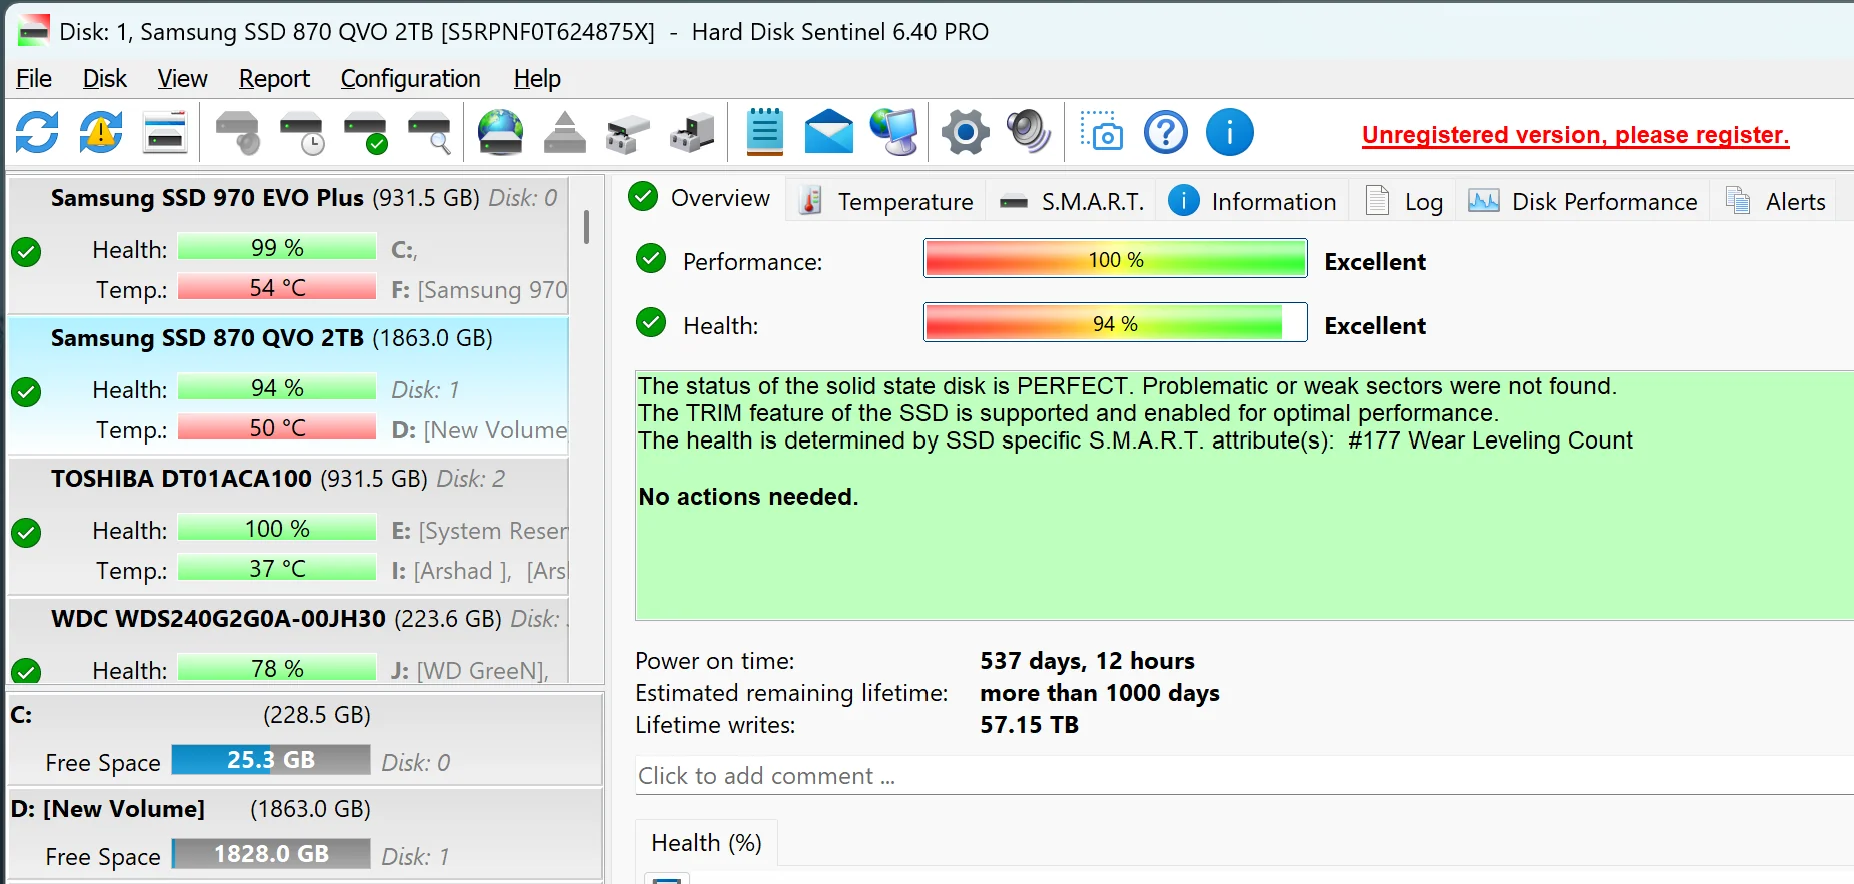Click the Unregistered version, please register link
Viewport: 1854px width, 884px height.
pyautogui.click(x=1575, y=135)
